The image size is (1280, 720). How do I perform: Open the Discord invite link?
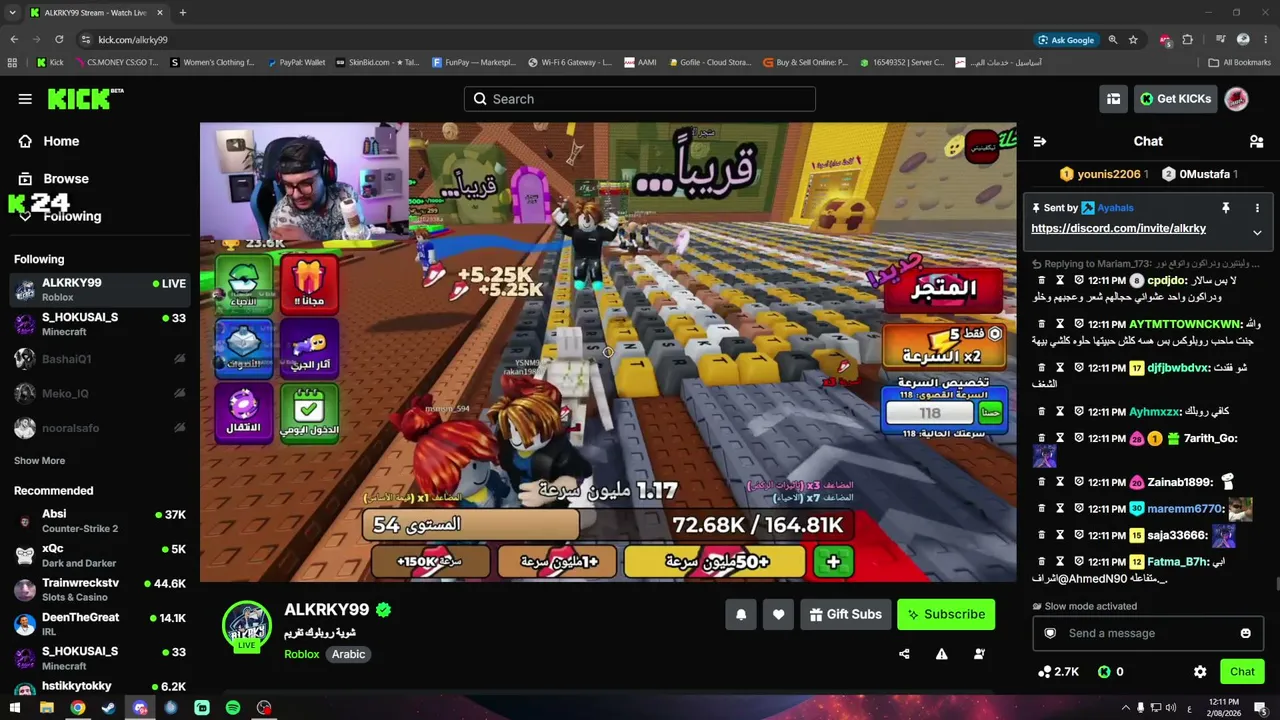[x=1118, y=228]
